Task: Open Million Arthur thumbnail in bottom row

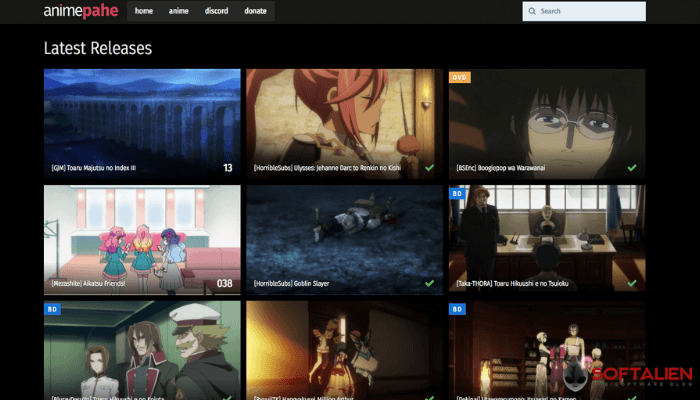Action: [344, 350]
